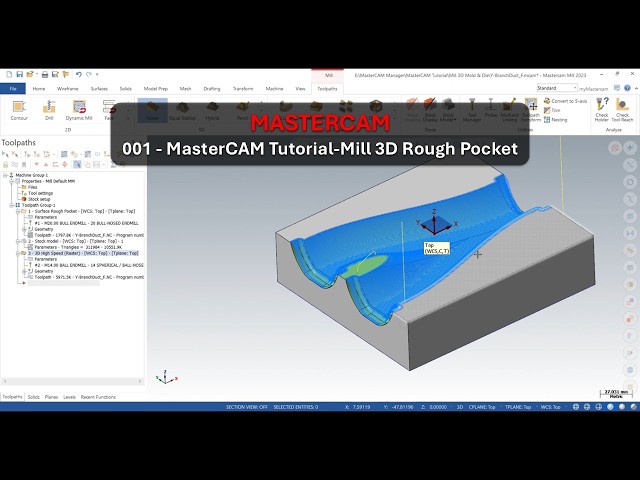The height and width of the screenshot is (480, 640).
Task: Click the Nesting utility
Action: coord(556,120)
